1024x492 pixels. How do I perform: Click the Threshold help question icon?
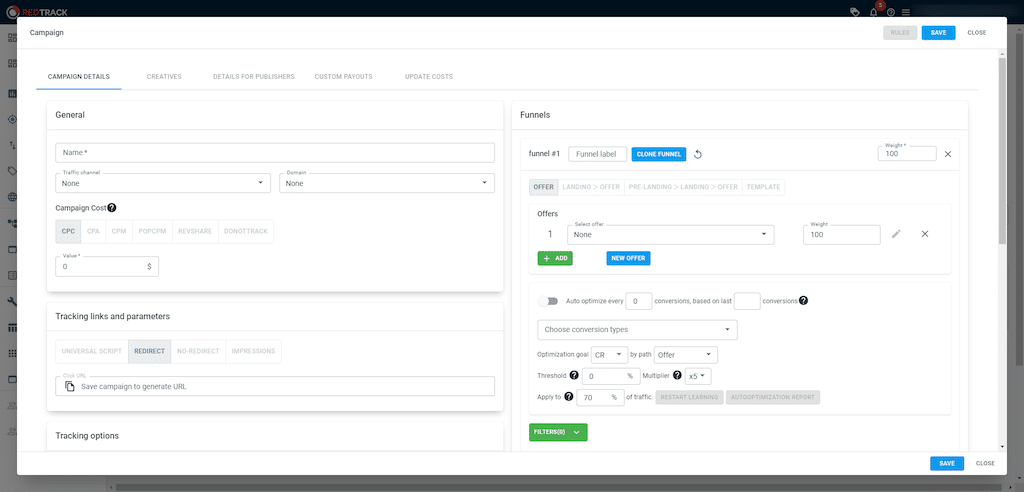[574, 375]
